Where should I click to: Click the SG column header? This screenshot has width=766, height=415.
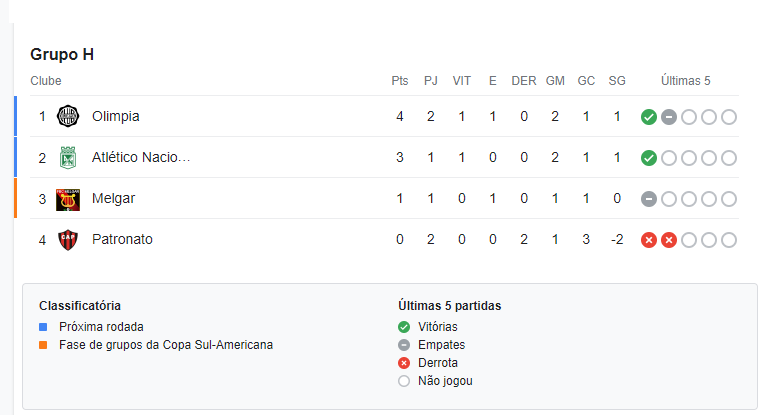click(x=617, y=81)
